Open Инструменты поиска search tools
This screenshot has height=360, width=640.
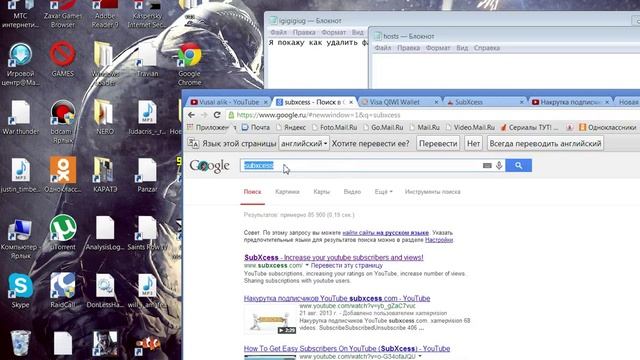(x=432, y=191)
